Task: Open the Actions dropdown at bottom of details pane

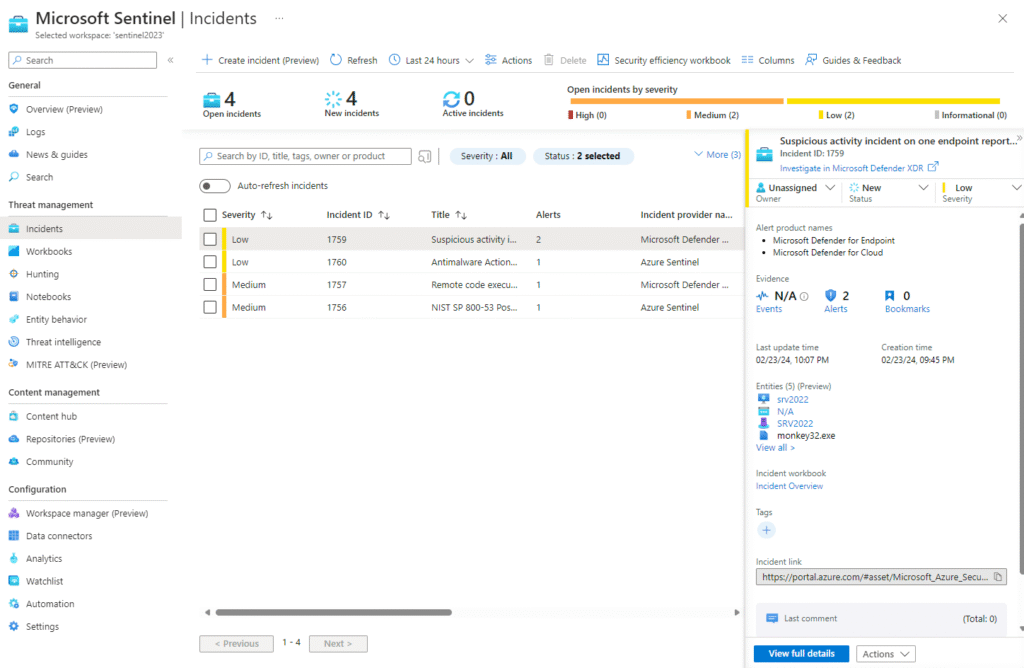Action: tap(885, 654)
